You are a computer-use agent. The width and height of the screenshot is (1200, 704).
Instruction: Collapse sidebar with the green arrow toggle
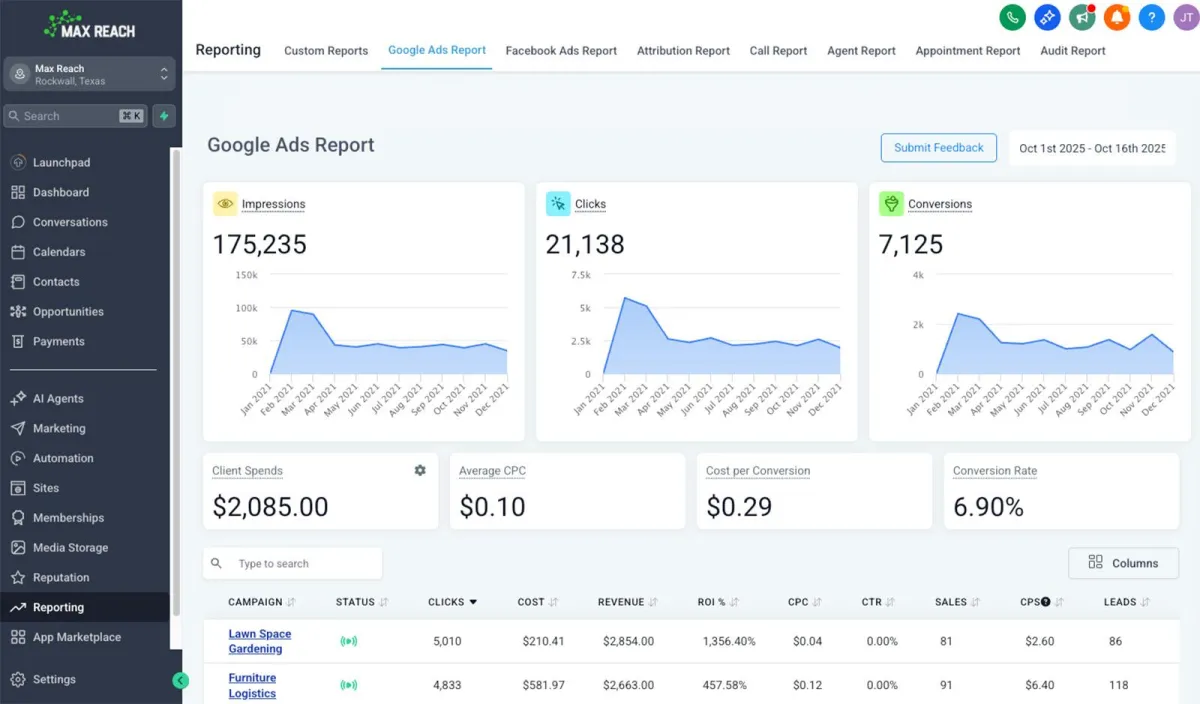click(180, 681)
